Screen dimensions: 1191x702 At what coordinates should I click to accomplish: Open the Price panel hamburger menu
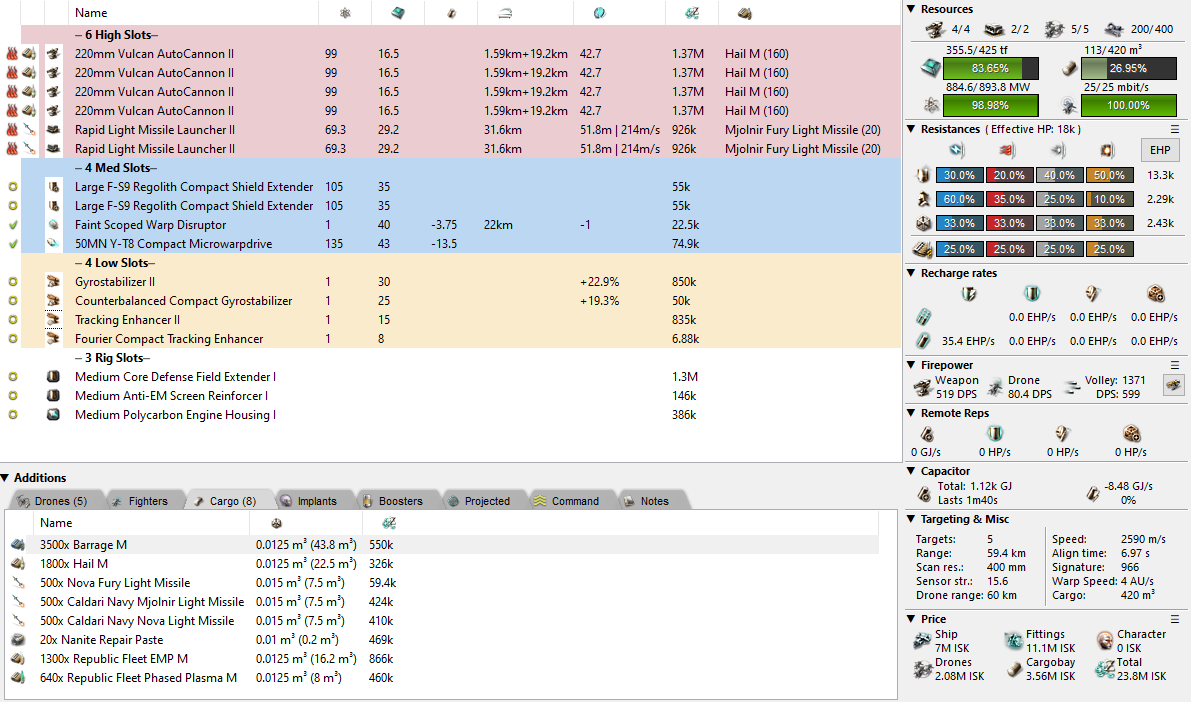pyautogui.click(x=1175, y=619)
